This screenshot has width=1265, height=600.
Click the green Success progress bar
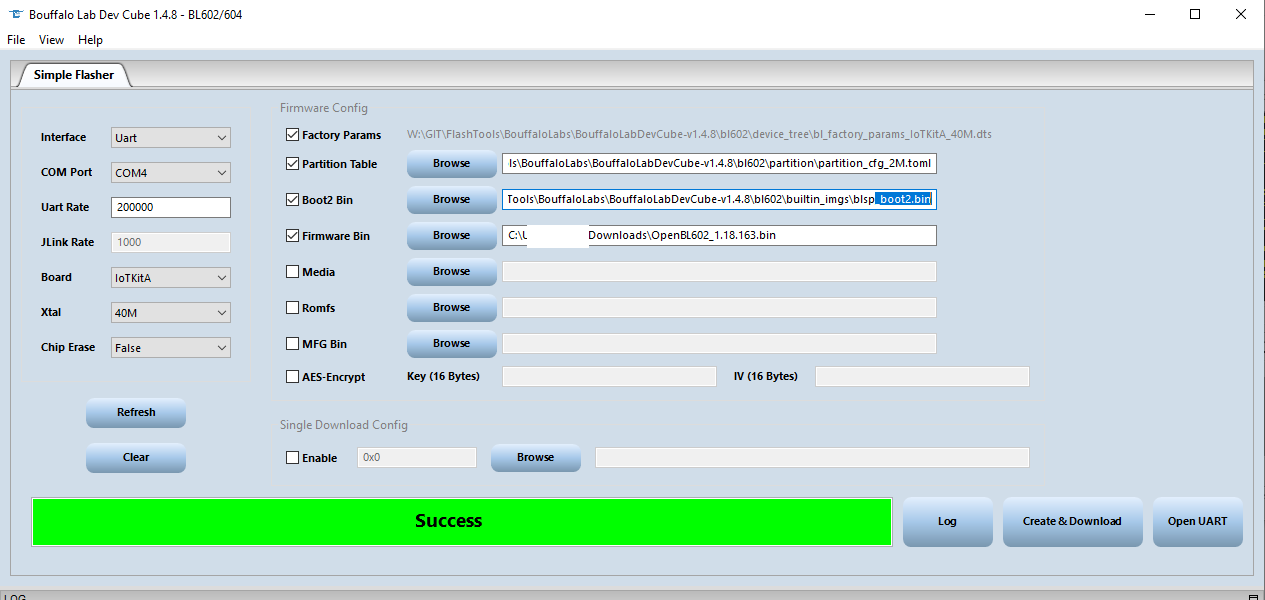(462, 521)
